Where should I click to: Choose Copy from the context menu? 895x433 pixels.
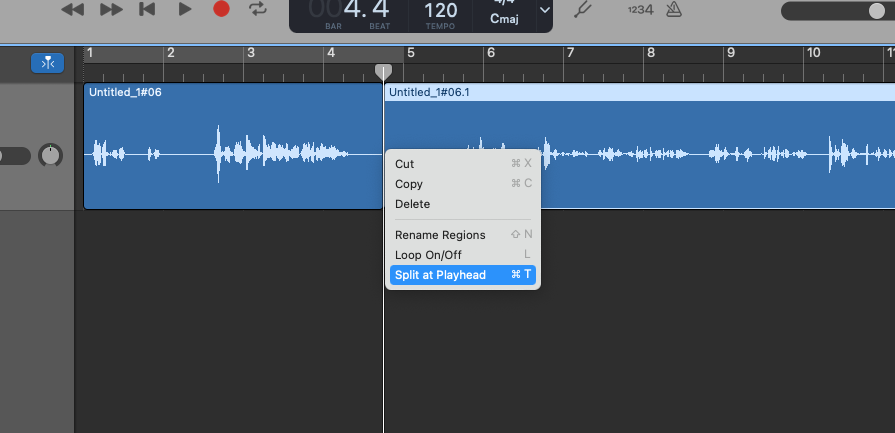(x=462, y=184)
